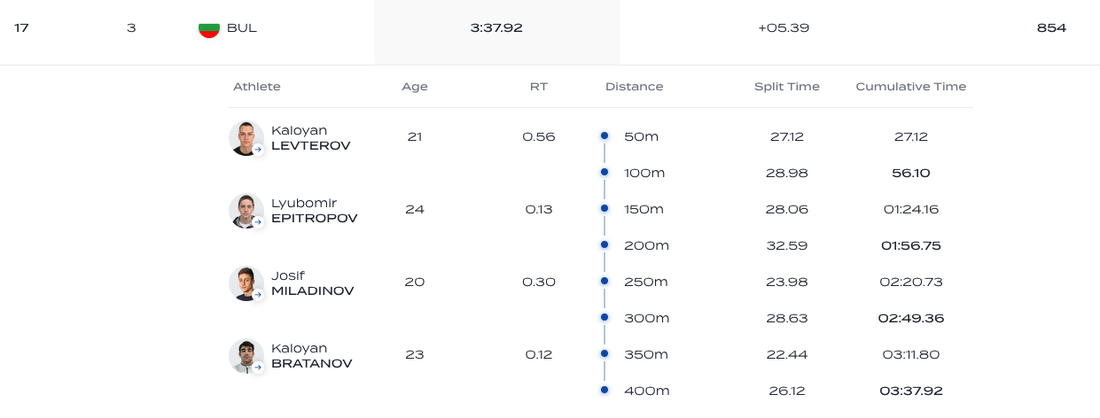
Task: Select Kaloyan Levterov's athlete photo
Action: tap(244, 137)
